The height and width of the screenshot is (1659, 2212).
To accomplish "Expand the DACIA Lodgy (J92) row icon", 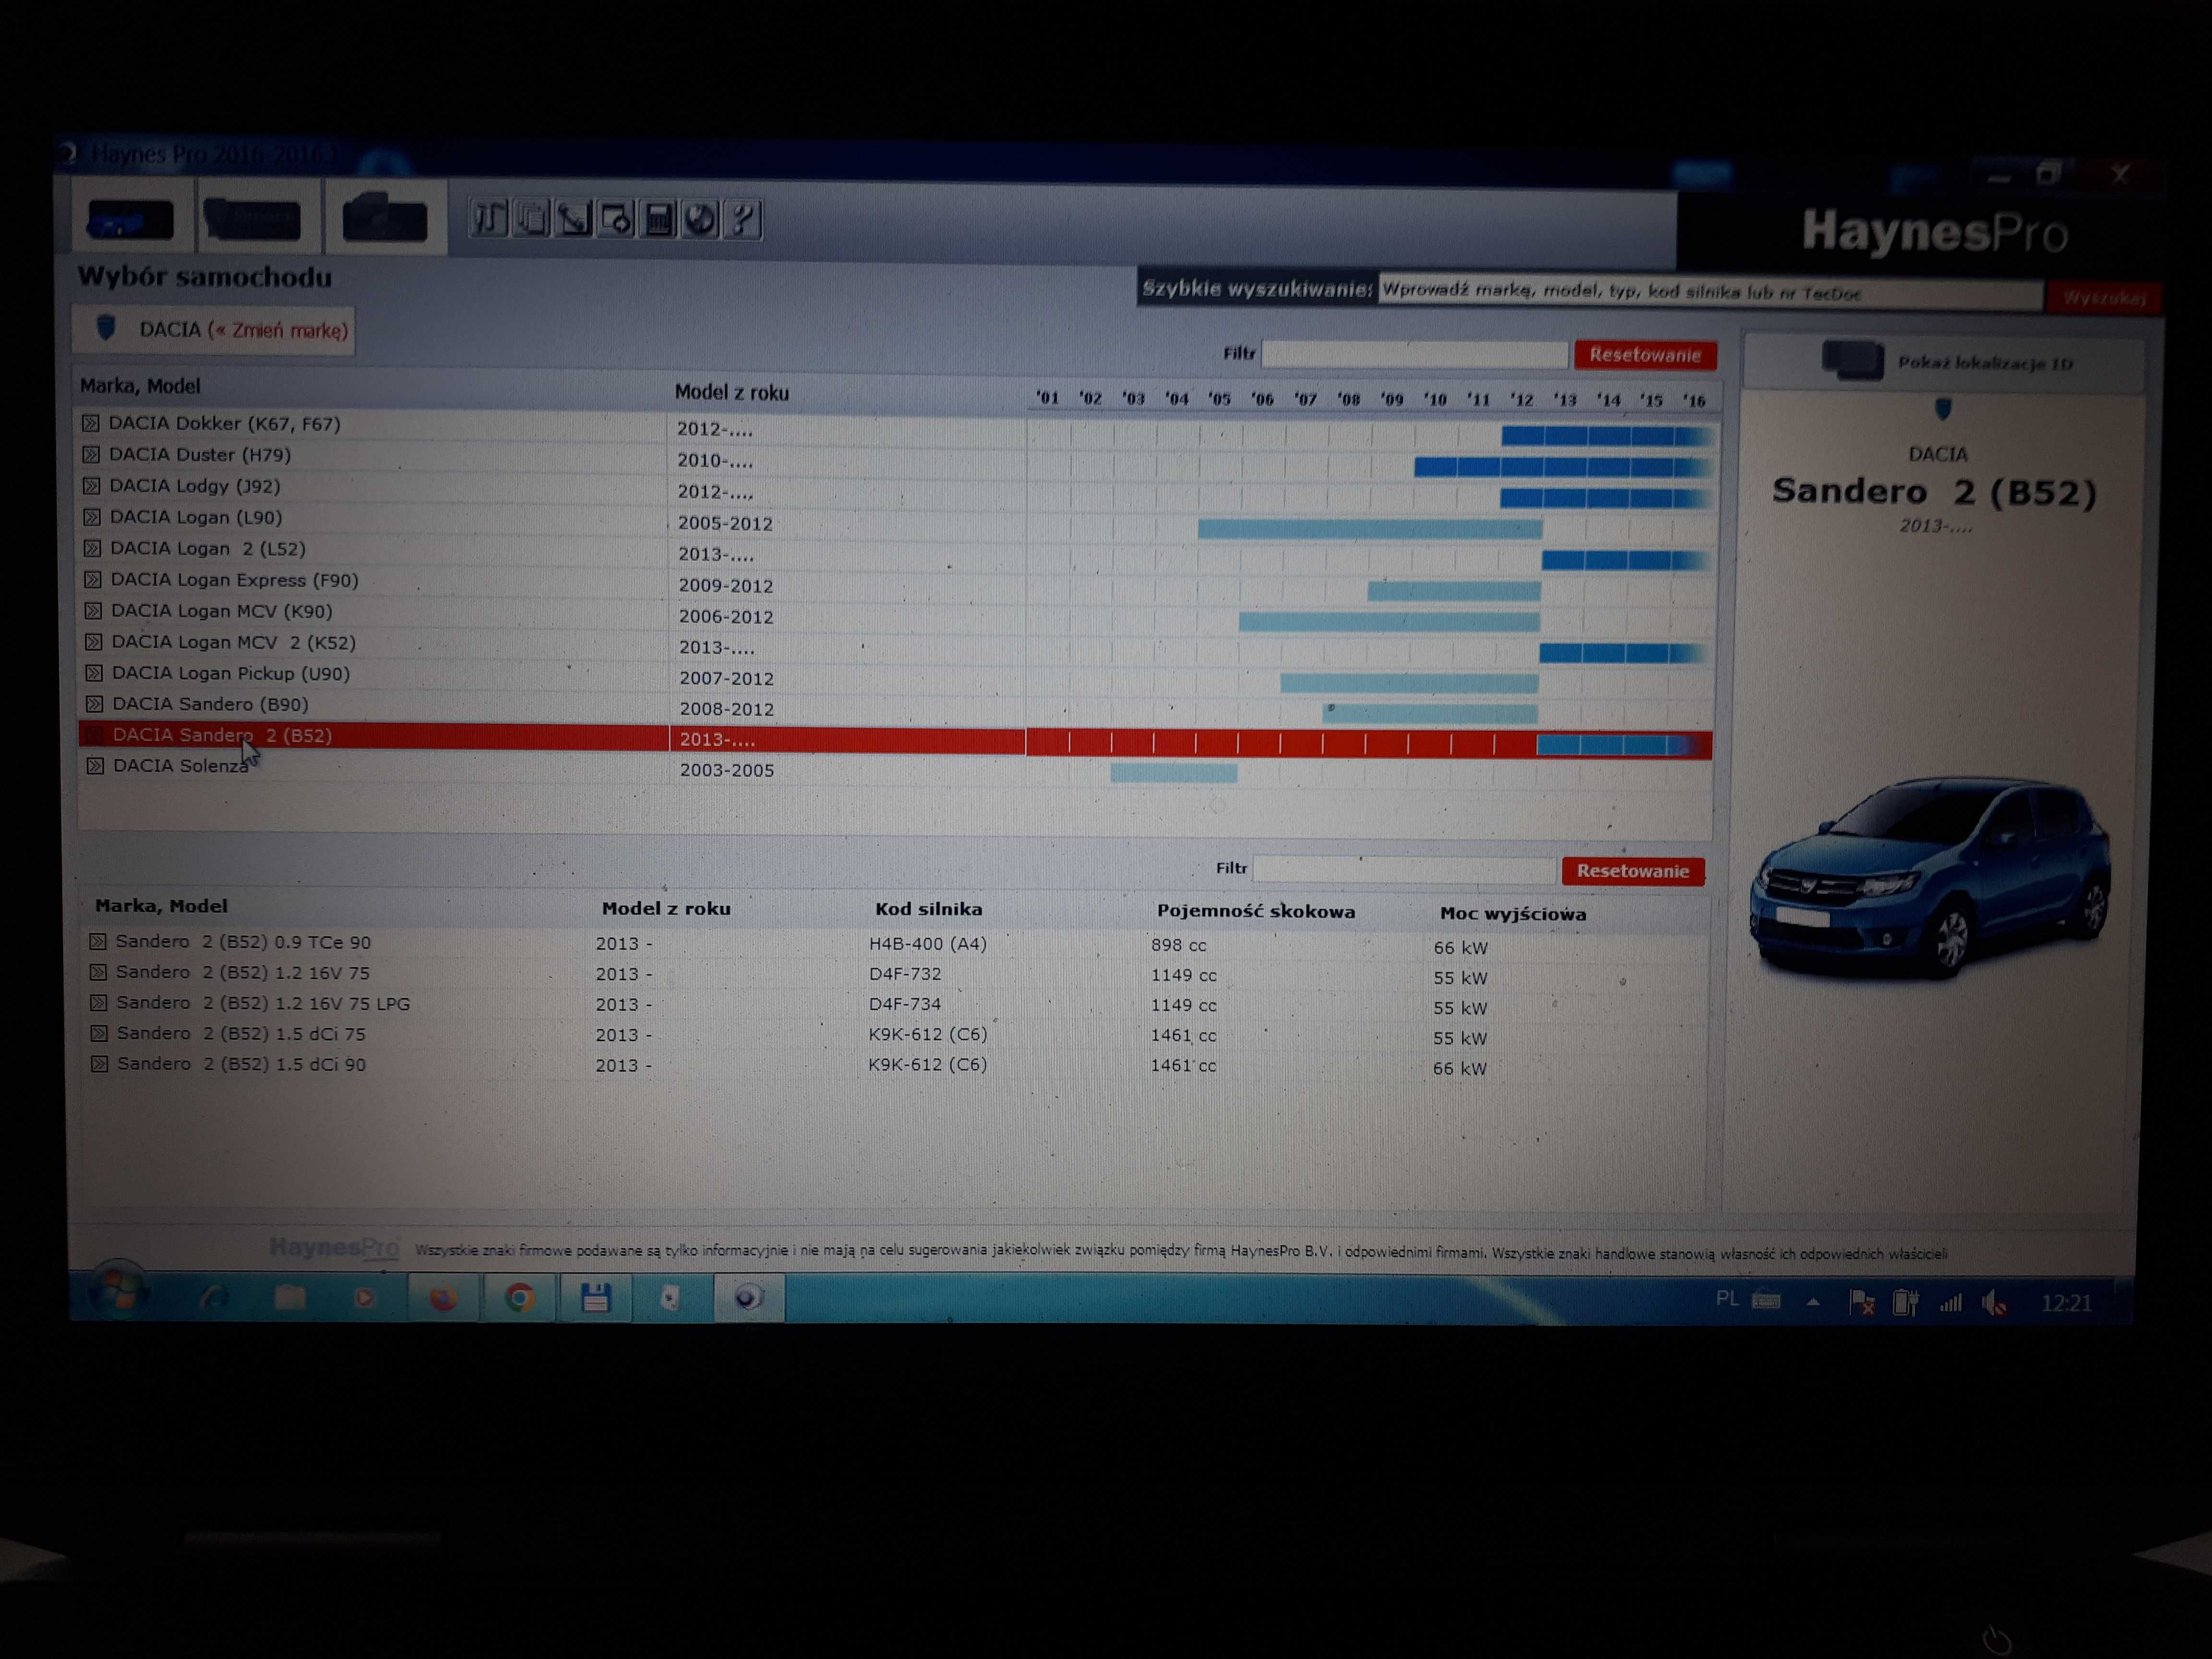I will [91, 486].
